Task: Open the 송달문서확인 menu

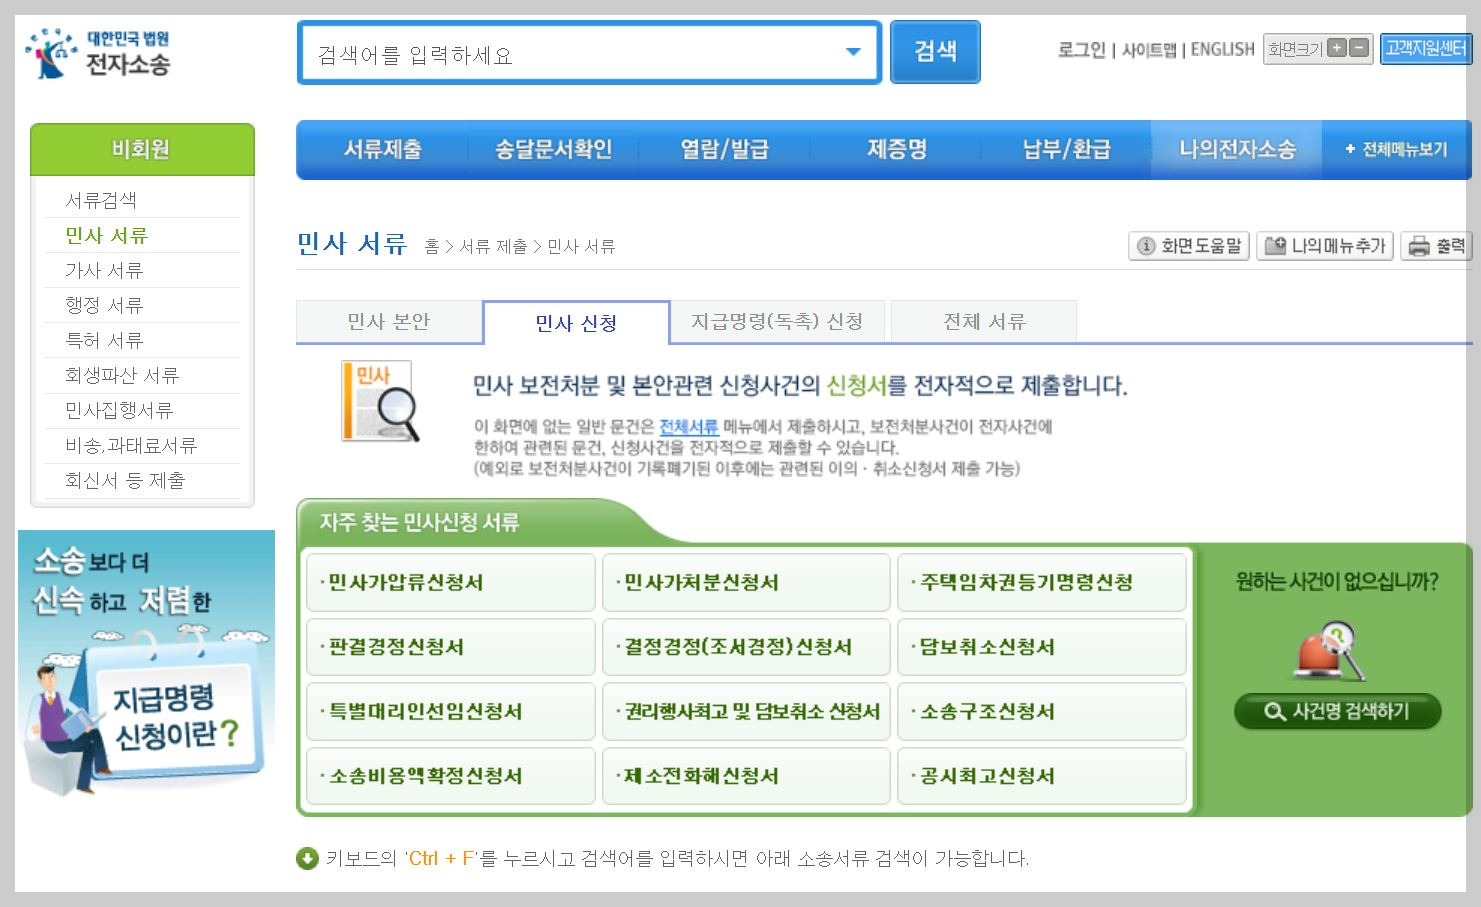Action: pos(553,149)
